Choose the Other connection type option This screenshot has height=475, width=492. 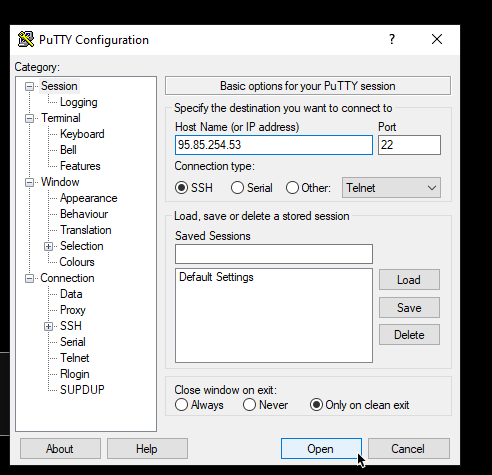[292, 188]
